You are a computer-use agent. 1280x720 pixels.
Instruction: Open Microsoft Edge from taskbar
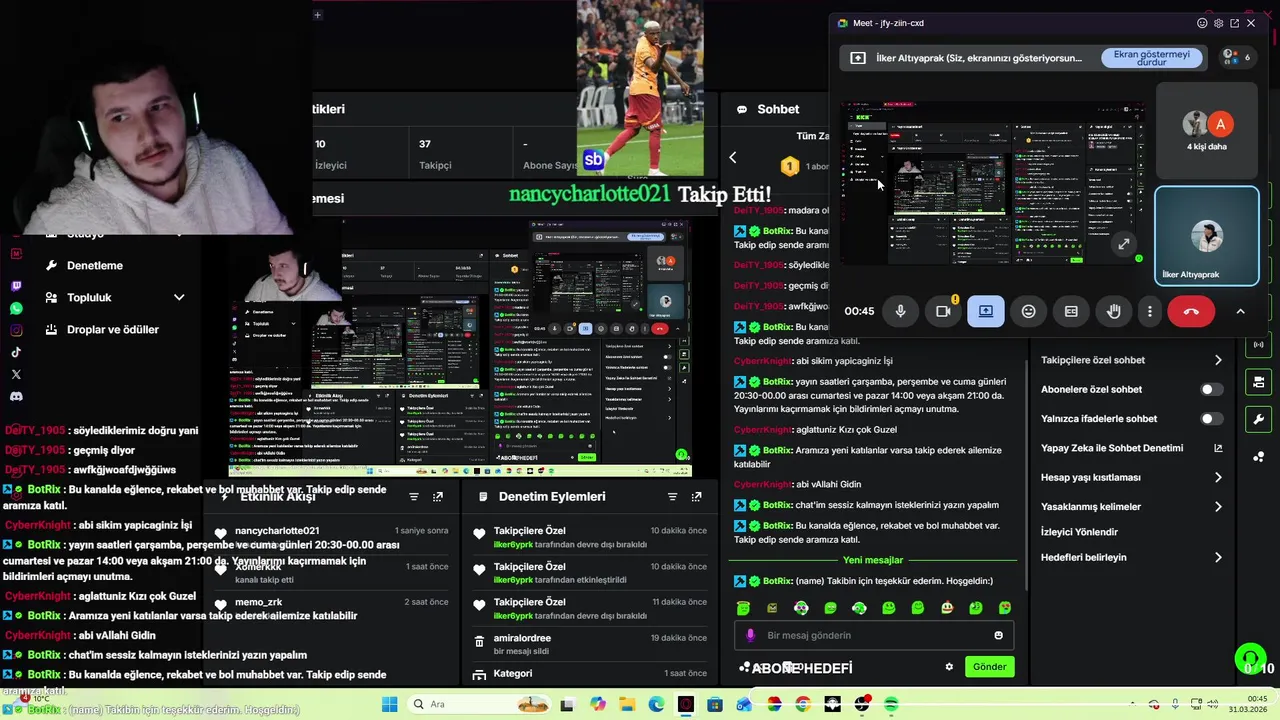pyautogui.click(x=656, y=704)
